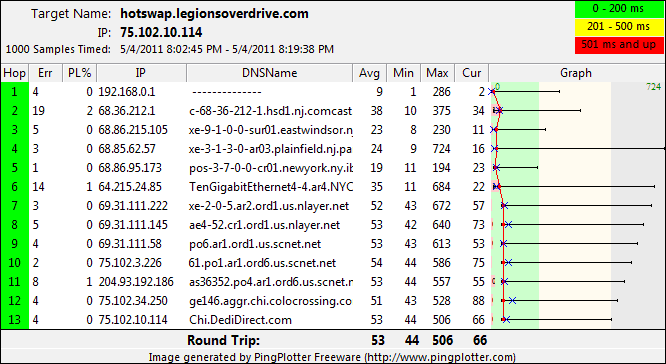Click the Graph column header
Viewport: 666px width, 364px height.
576,73
